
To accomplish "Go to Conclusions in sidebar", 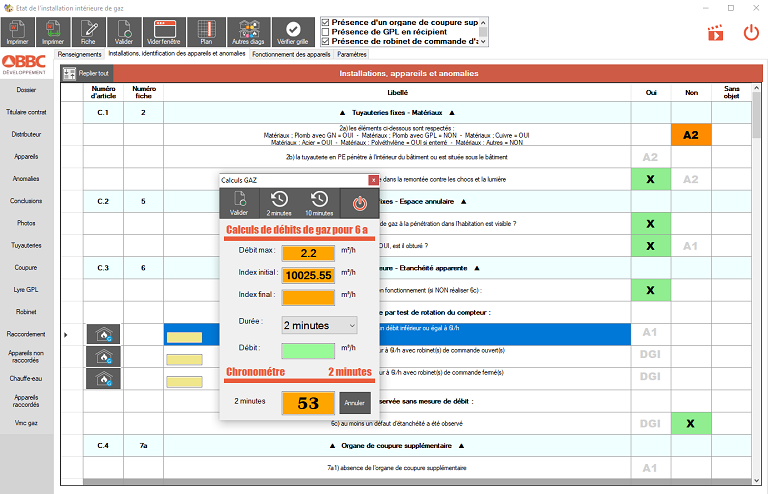I will click(26, 201).
